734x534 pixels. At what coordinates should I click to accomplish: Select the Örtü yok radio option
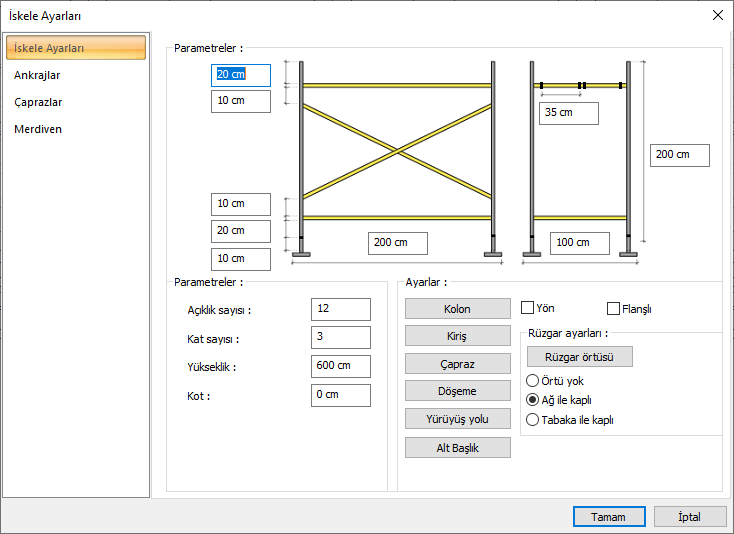tap(533, 381)
